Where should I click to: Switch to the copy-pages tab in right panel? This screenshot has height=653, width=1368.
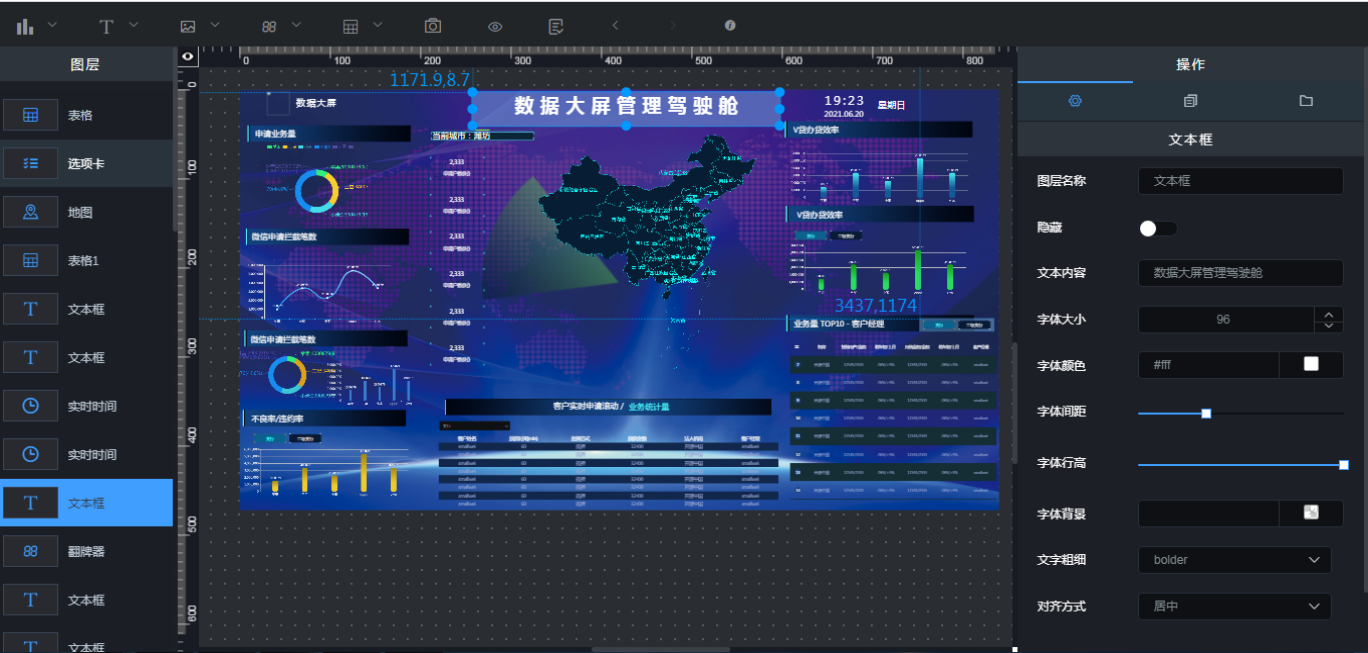[x=1190, y=101]
